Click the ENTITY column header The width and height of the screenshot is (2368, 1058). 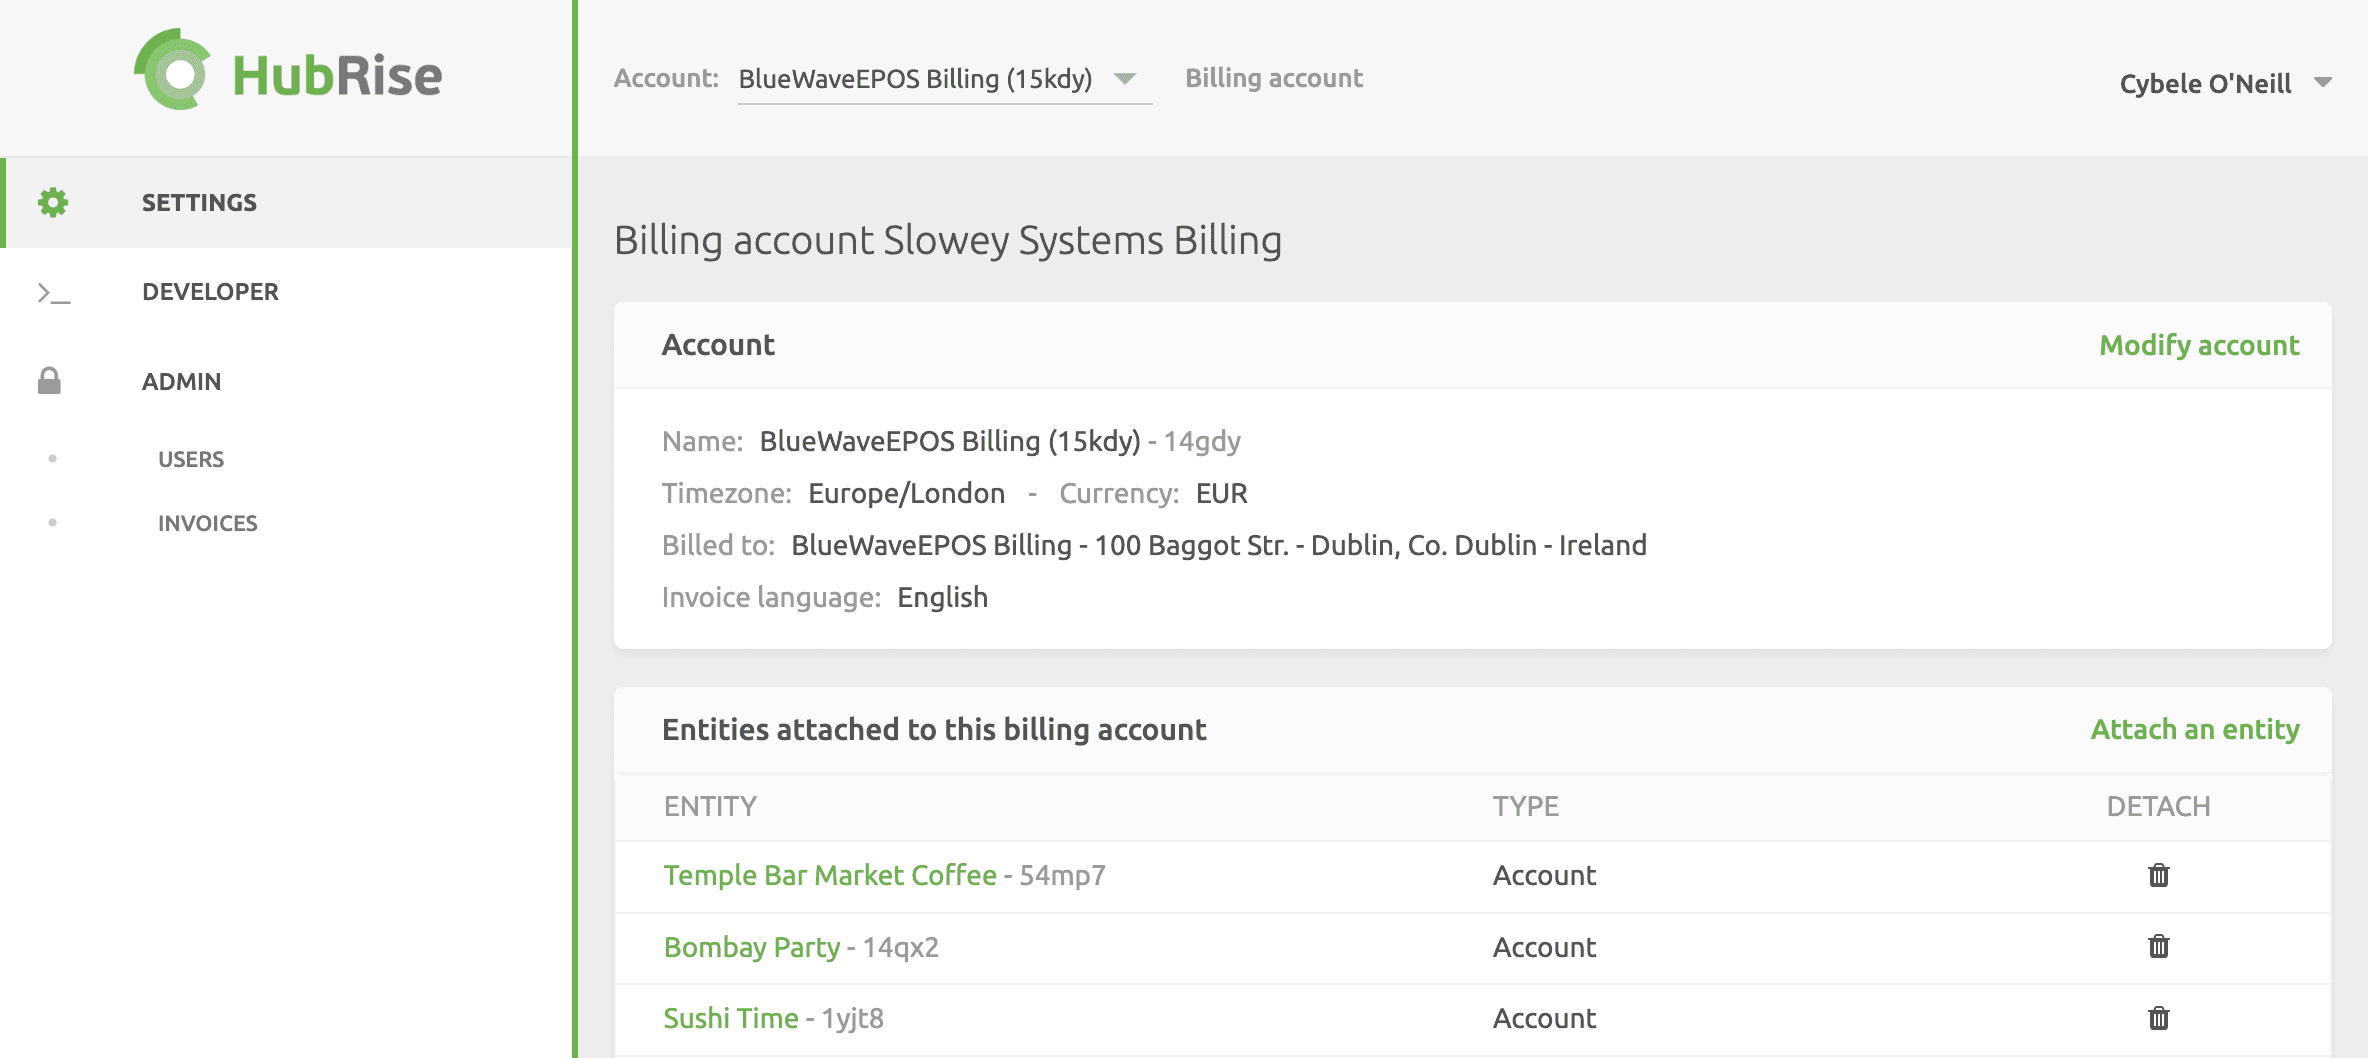[710, 806]
